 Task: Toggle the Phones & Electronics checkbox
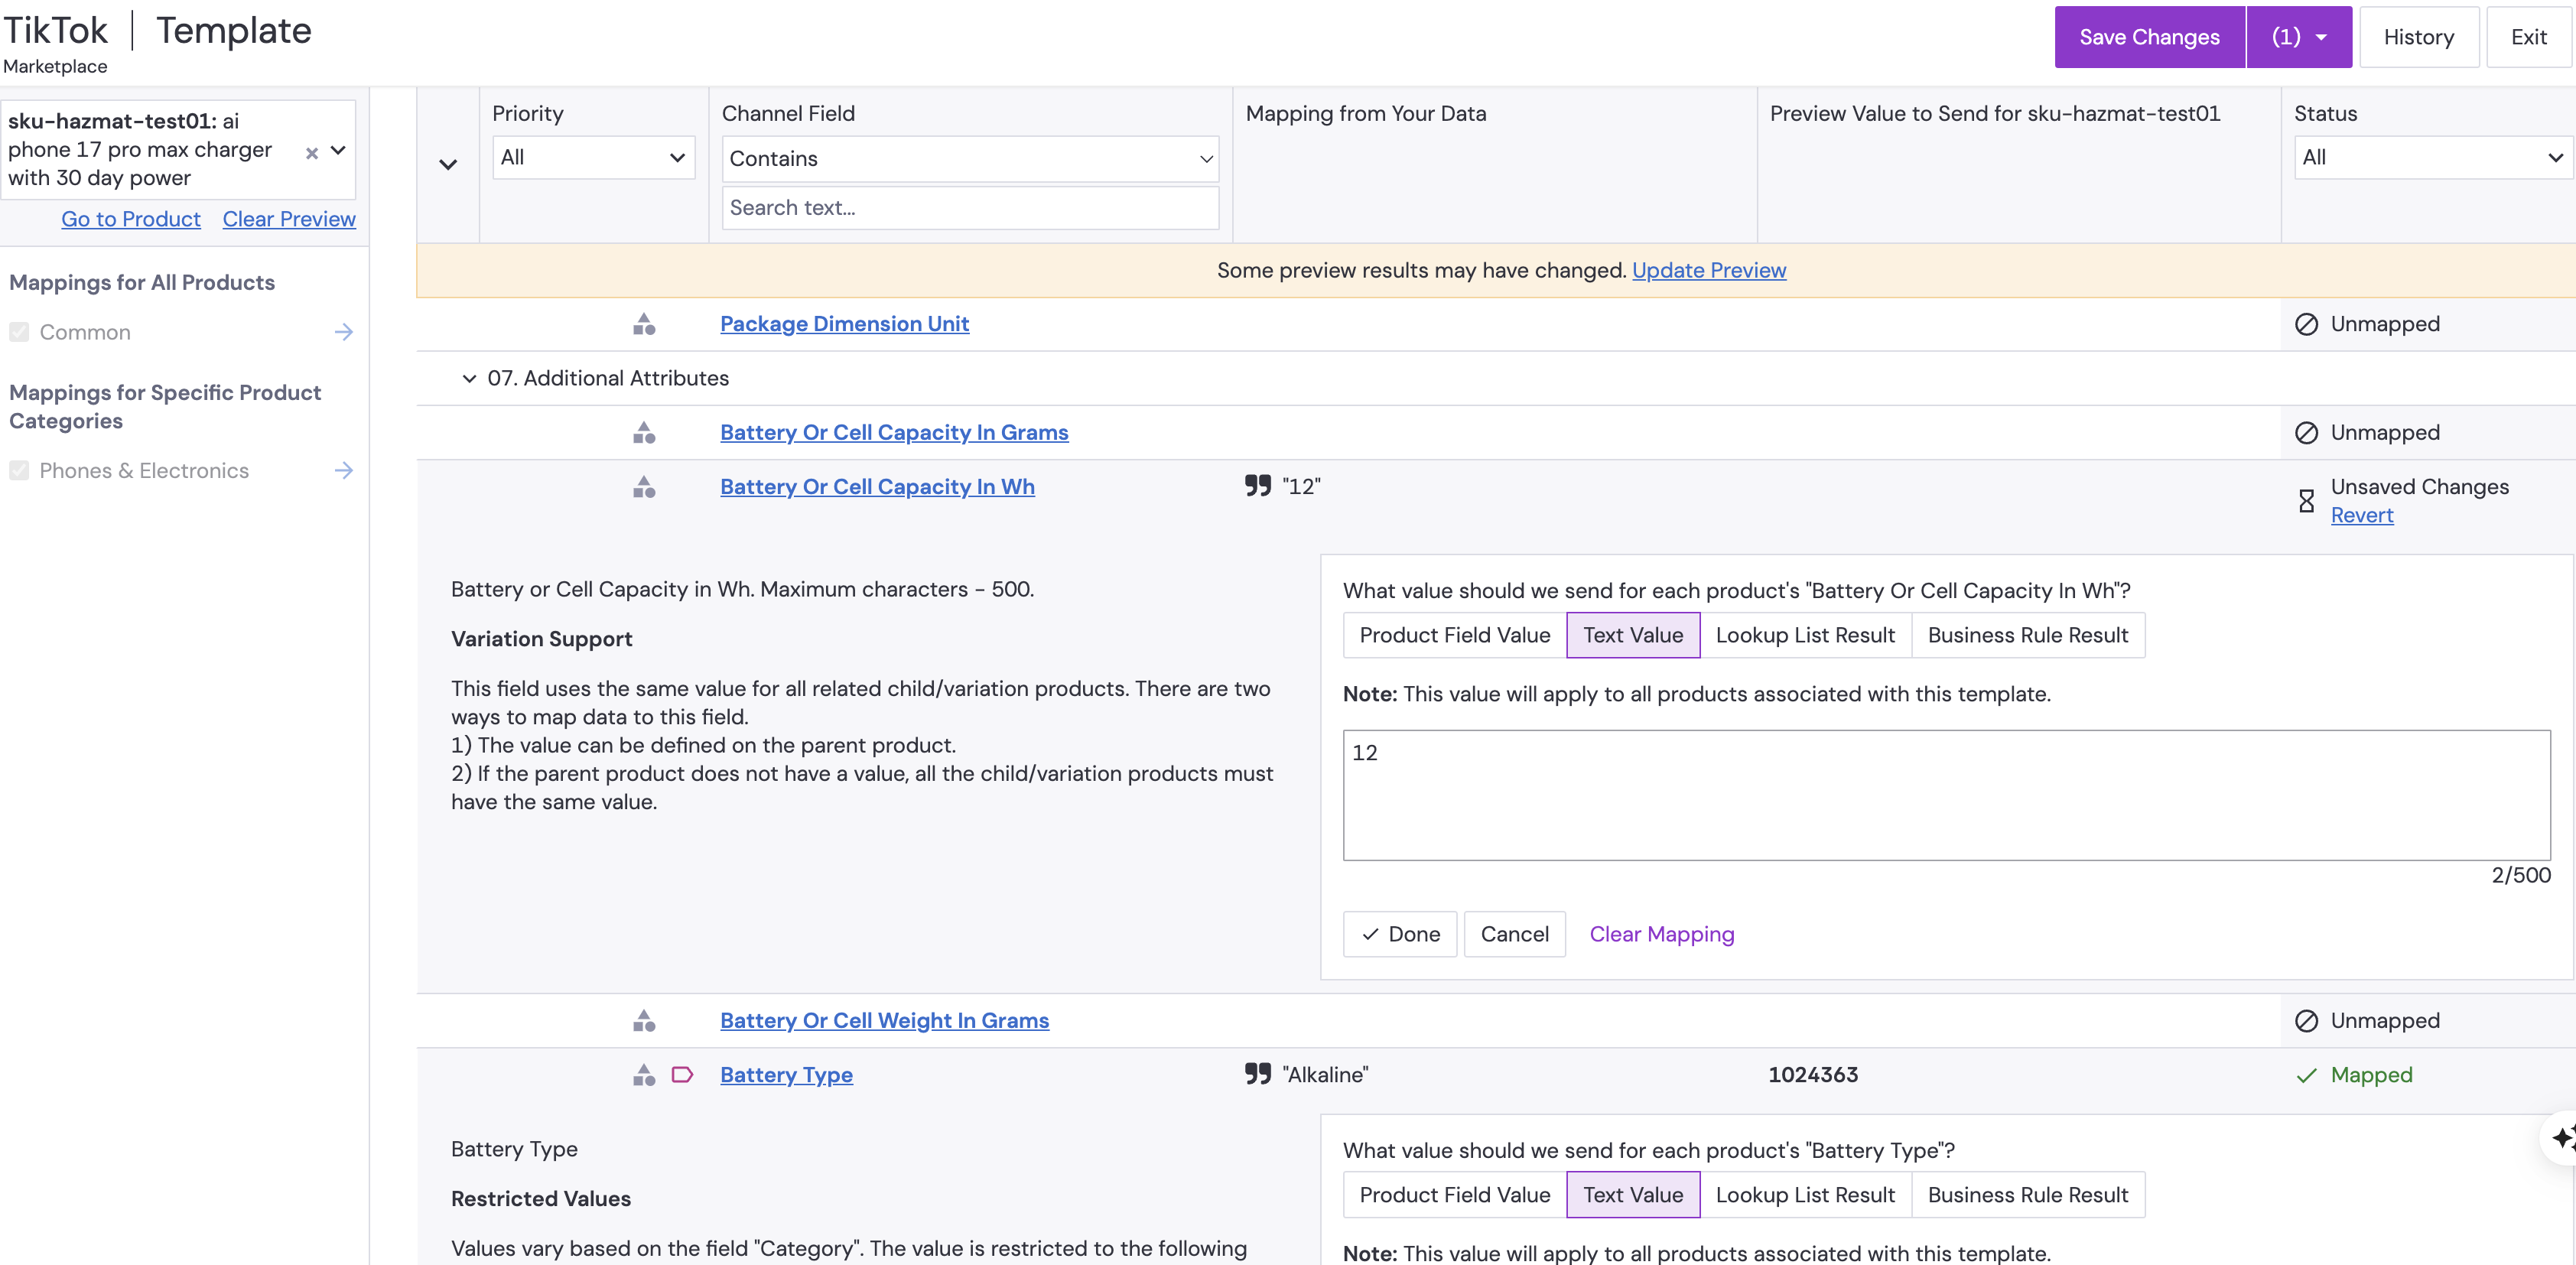tap(19, 471)
